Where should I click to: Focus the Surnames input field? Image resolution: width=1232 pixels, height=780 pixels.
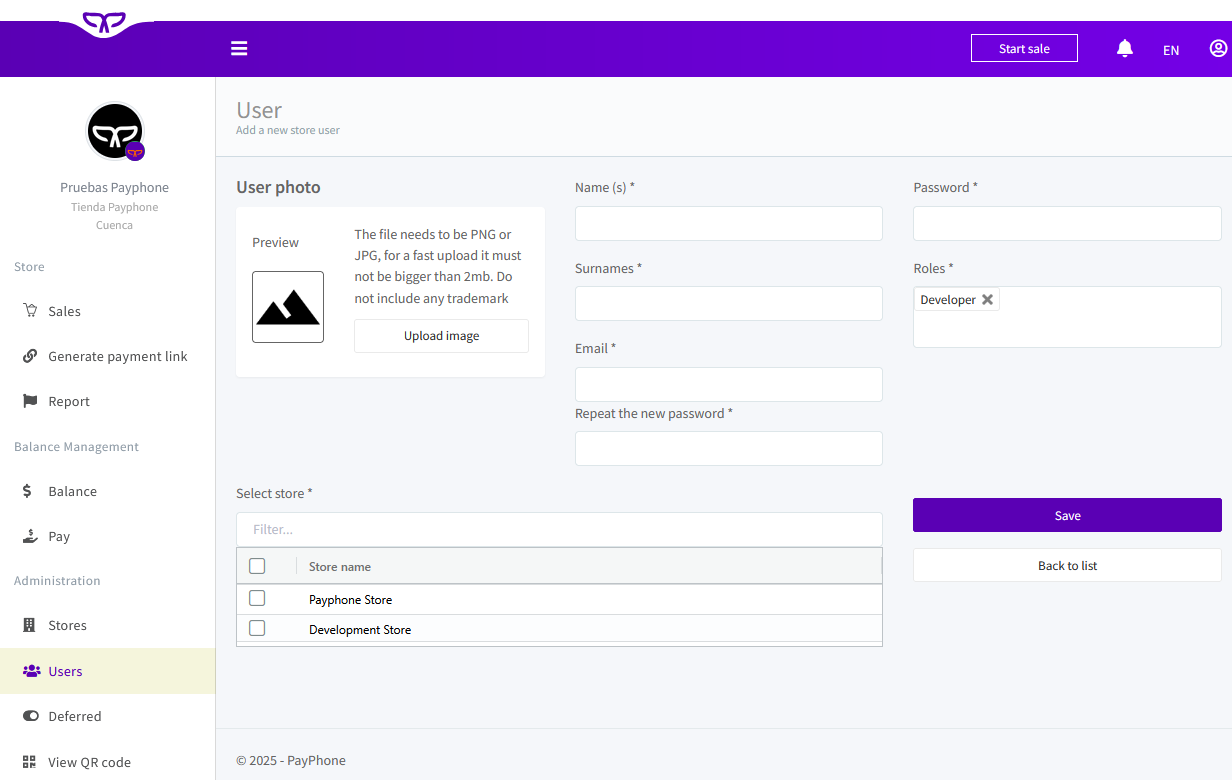point(729,303)
